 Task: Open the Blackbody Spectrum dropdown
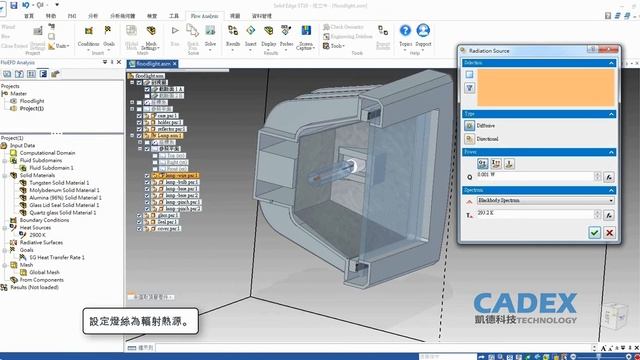tap(546, 200)
